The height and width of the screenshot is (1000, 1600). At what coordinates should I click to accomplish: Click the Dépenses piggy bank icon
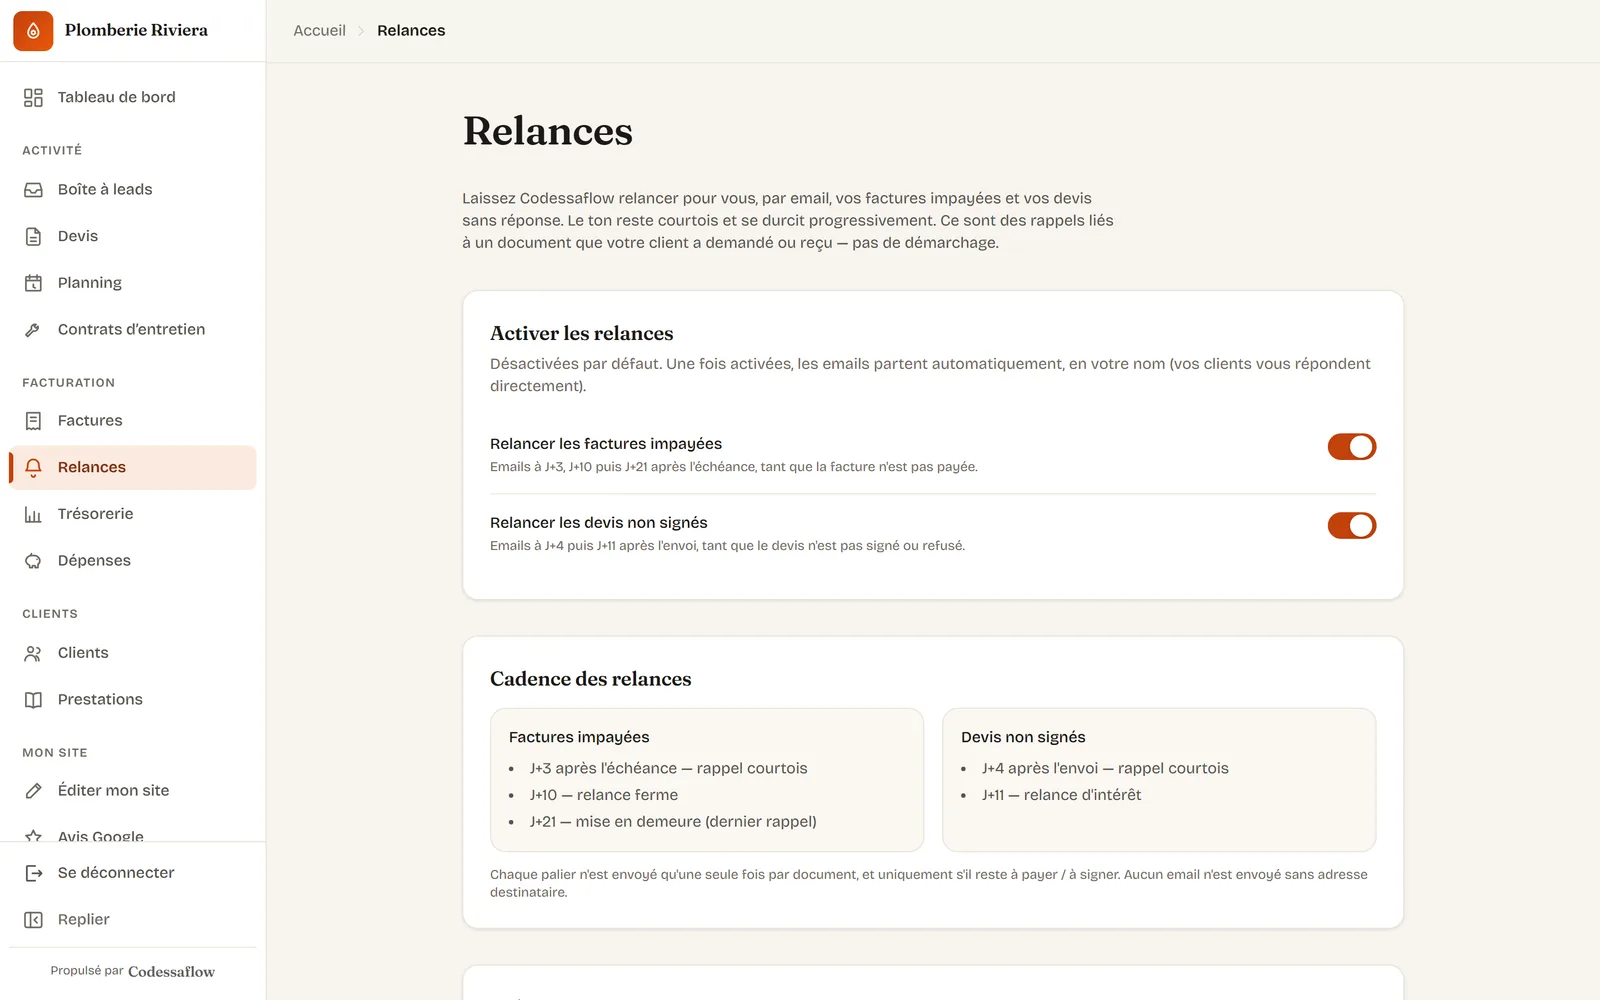click(33, 561)
